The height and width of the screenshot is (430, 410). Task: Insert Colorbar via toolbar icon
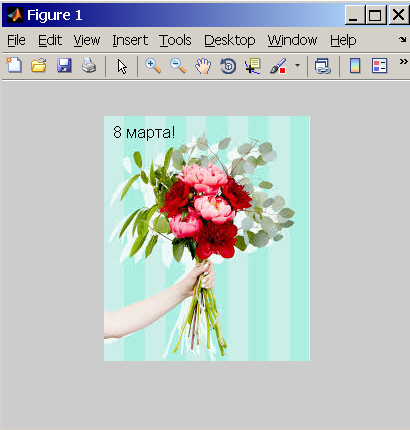coord(355,65)
